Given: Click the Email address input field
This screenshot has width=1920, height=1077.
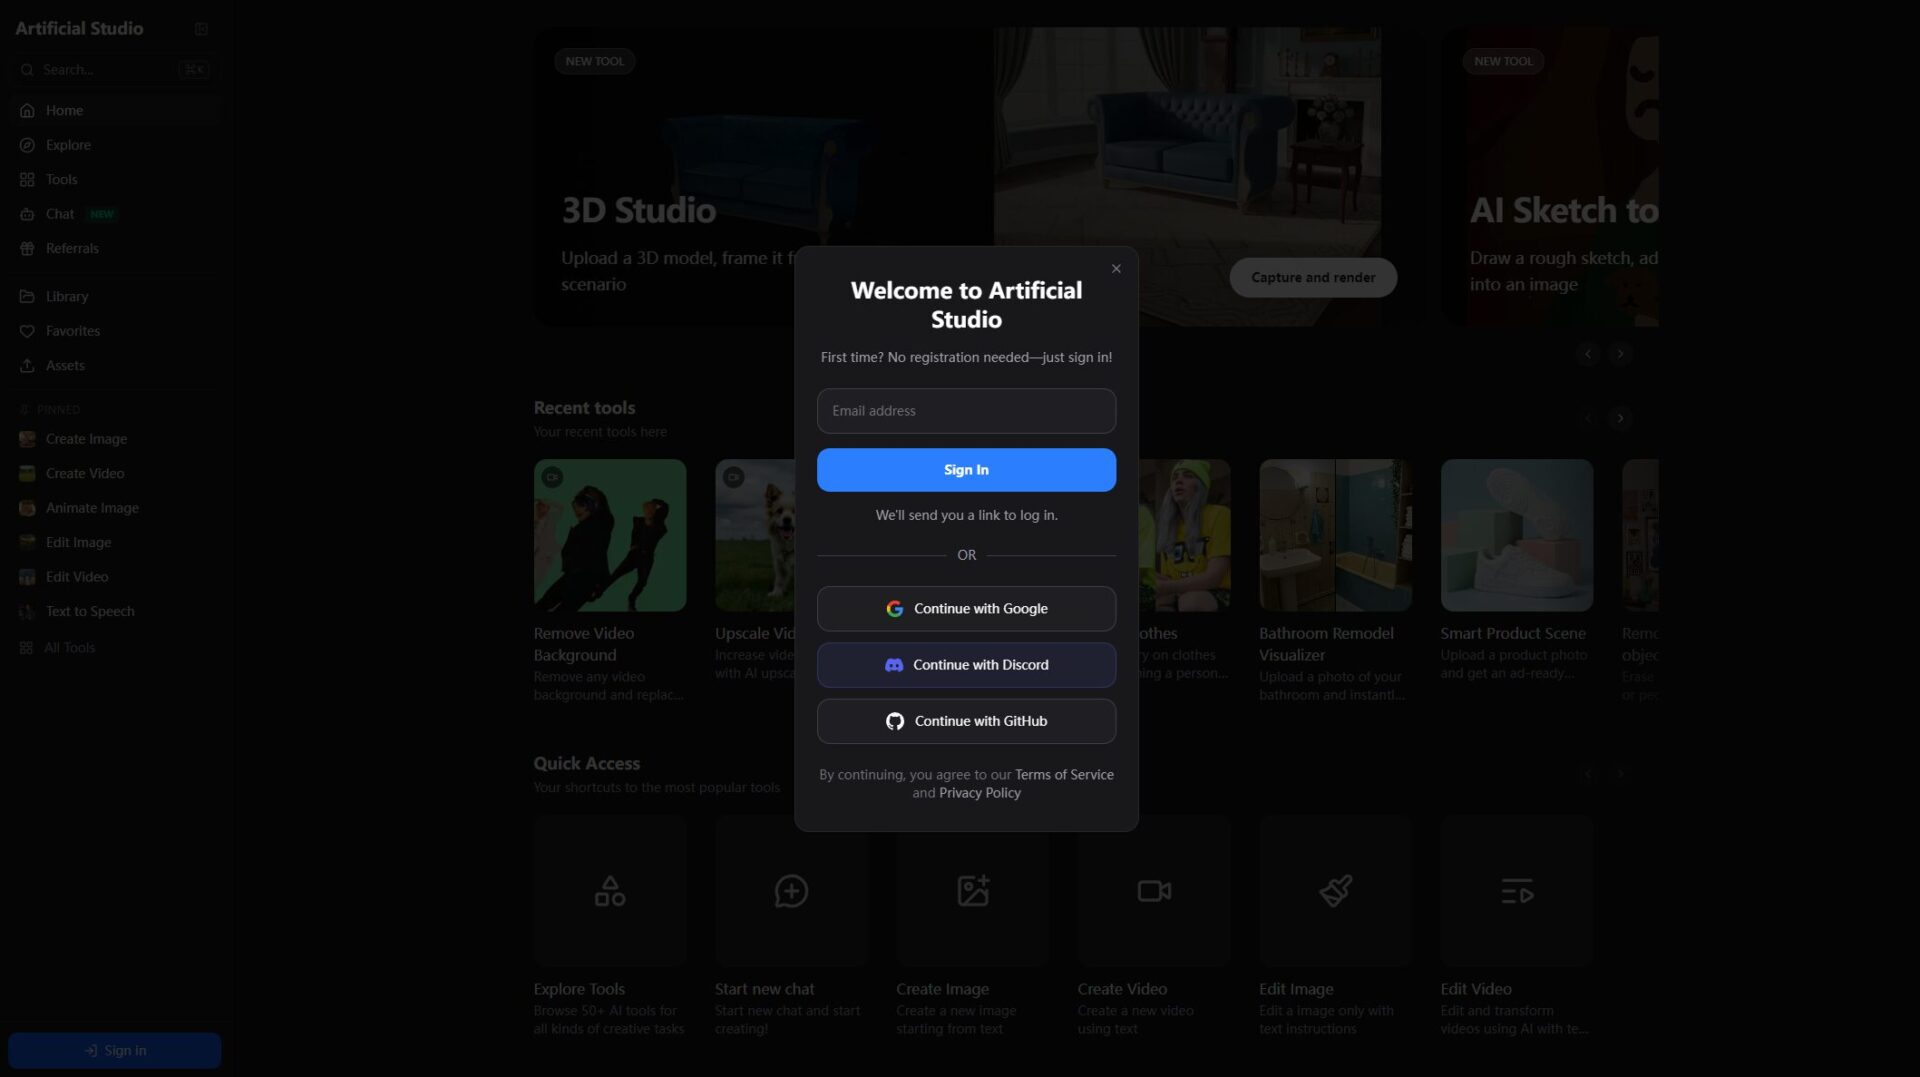Looking at the screenshot, I should coord(966,411).
